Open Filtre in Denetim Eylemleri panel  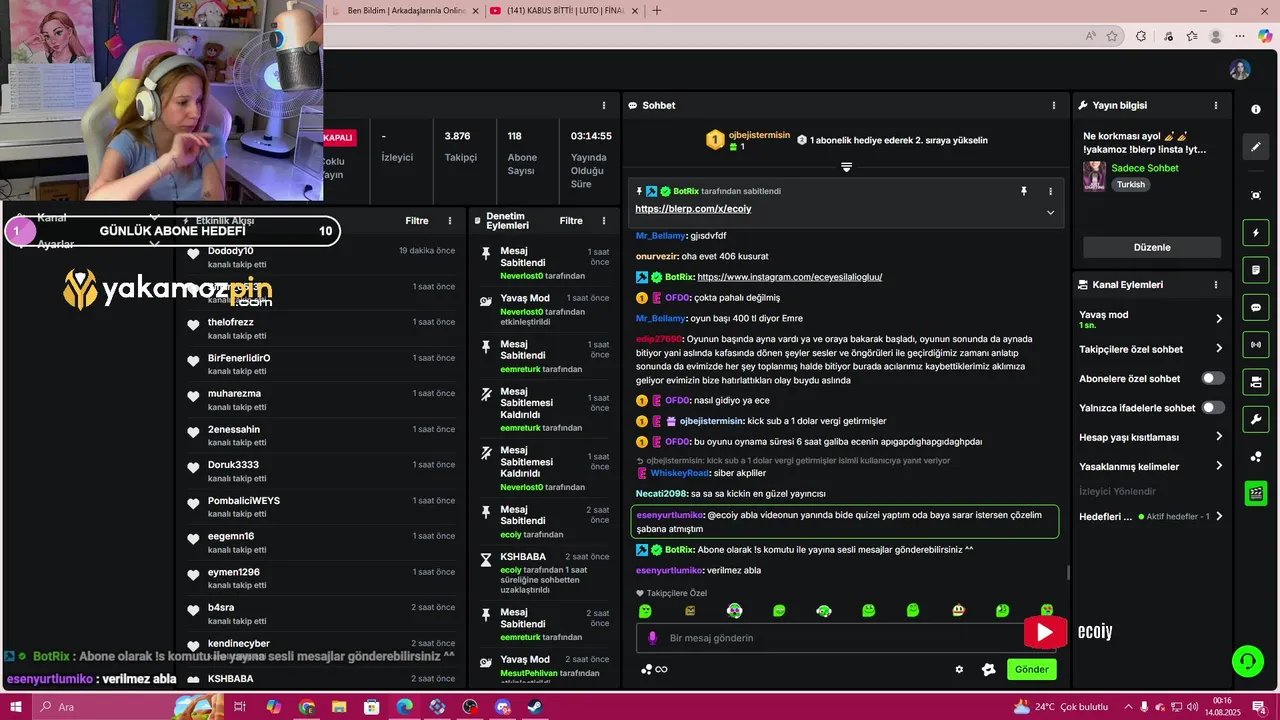coord(571,221)
